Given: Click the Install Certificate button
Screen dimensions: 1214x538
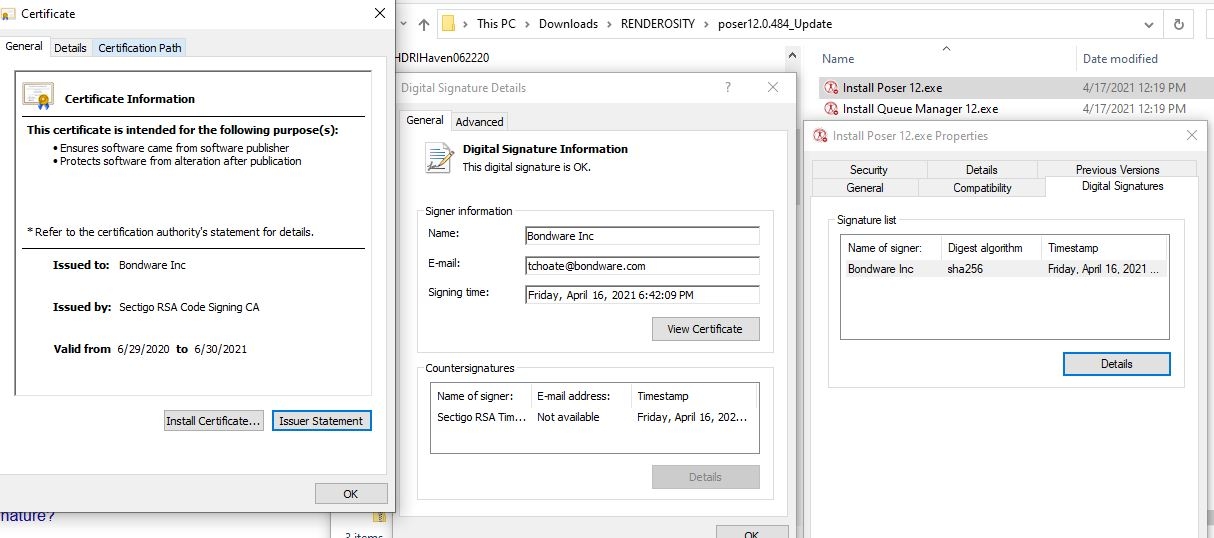Looking at the screenshot, I should [213, 421].
